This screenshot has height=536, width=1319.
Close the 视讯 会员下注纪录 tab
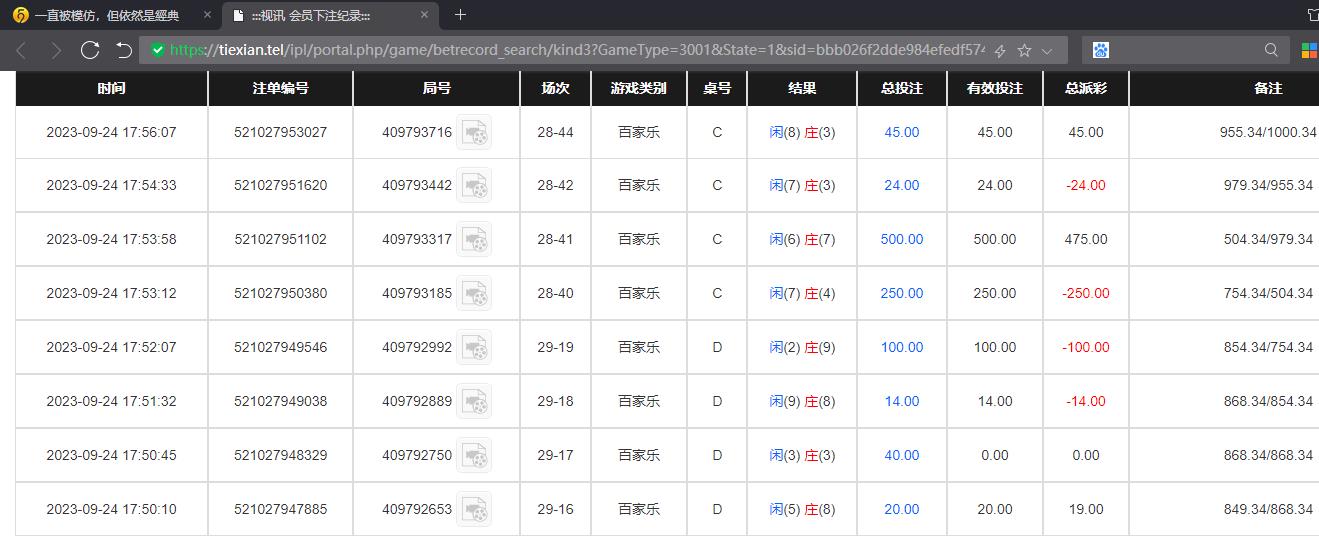[424, 15]
